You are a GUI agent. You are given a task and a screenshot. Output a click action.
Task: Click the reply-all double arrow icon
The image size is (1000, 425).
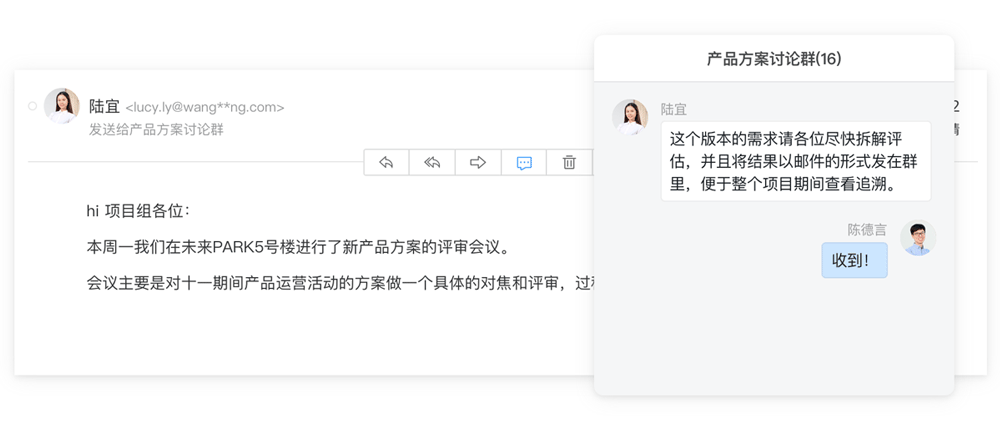[x=432, y=163]
